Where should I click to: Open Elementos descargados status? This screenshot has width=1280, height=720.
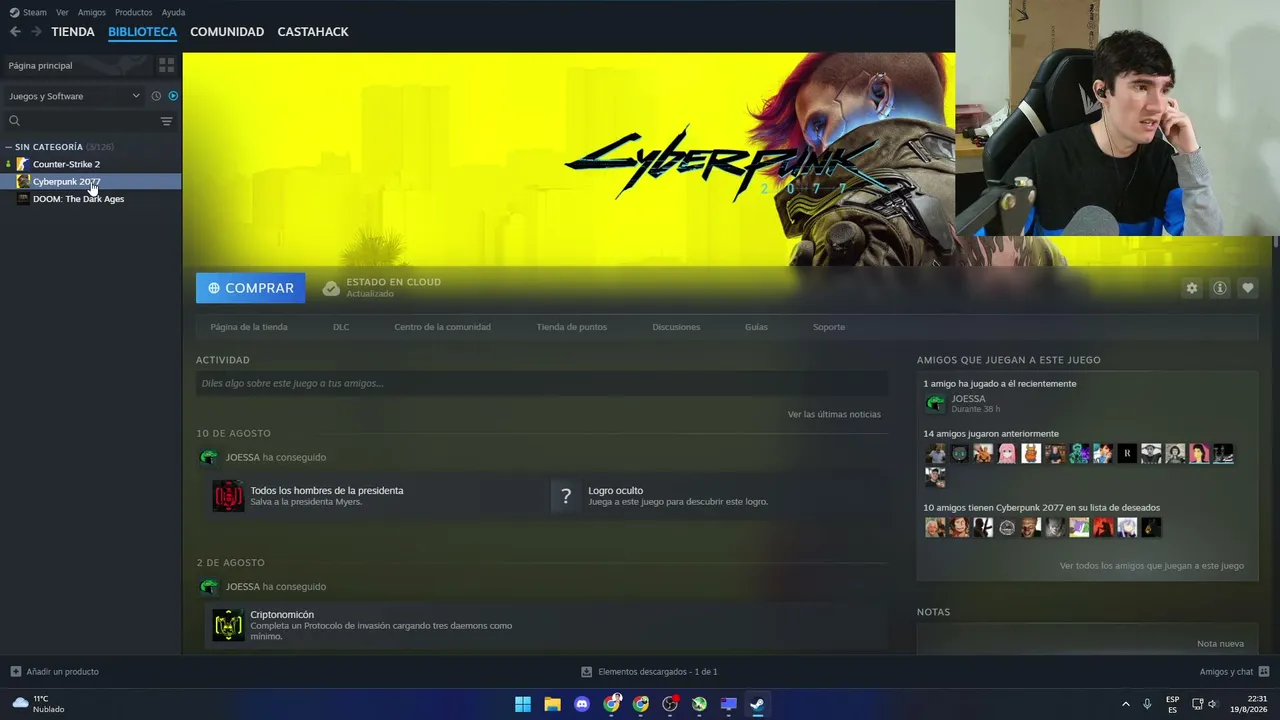[658, 672]
